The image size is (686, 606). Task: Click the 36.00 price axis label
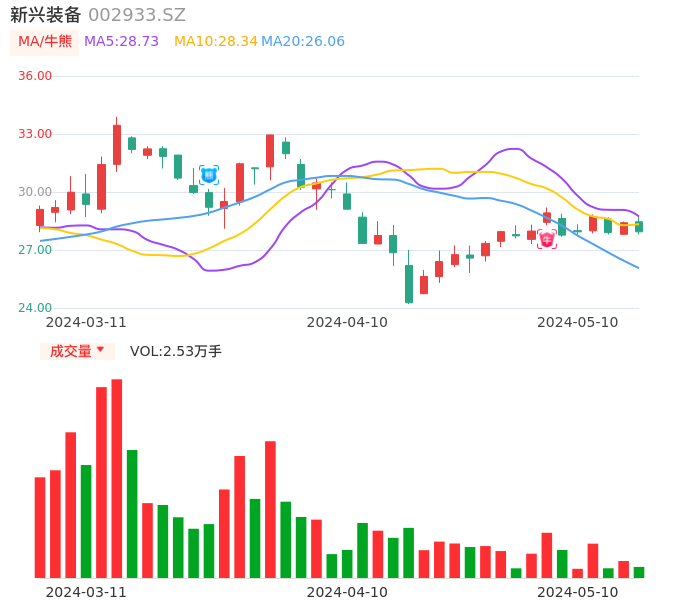click(x=35, y=76)
